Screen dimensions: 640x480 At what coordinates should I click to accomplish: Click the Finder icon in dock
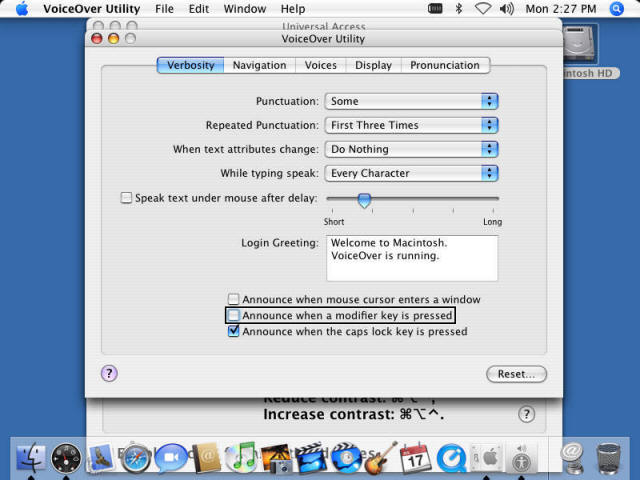click(31, 459)
